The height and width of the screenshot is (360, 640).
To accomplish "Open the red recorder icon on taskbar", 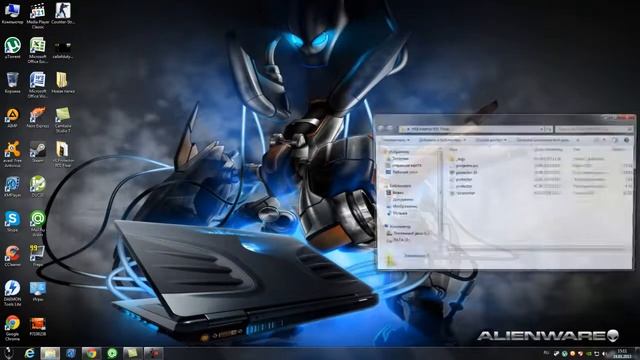I will click(x=154, y=353).
